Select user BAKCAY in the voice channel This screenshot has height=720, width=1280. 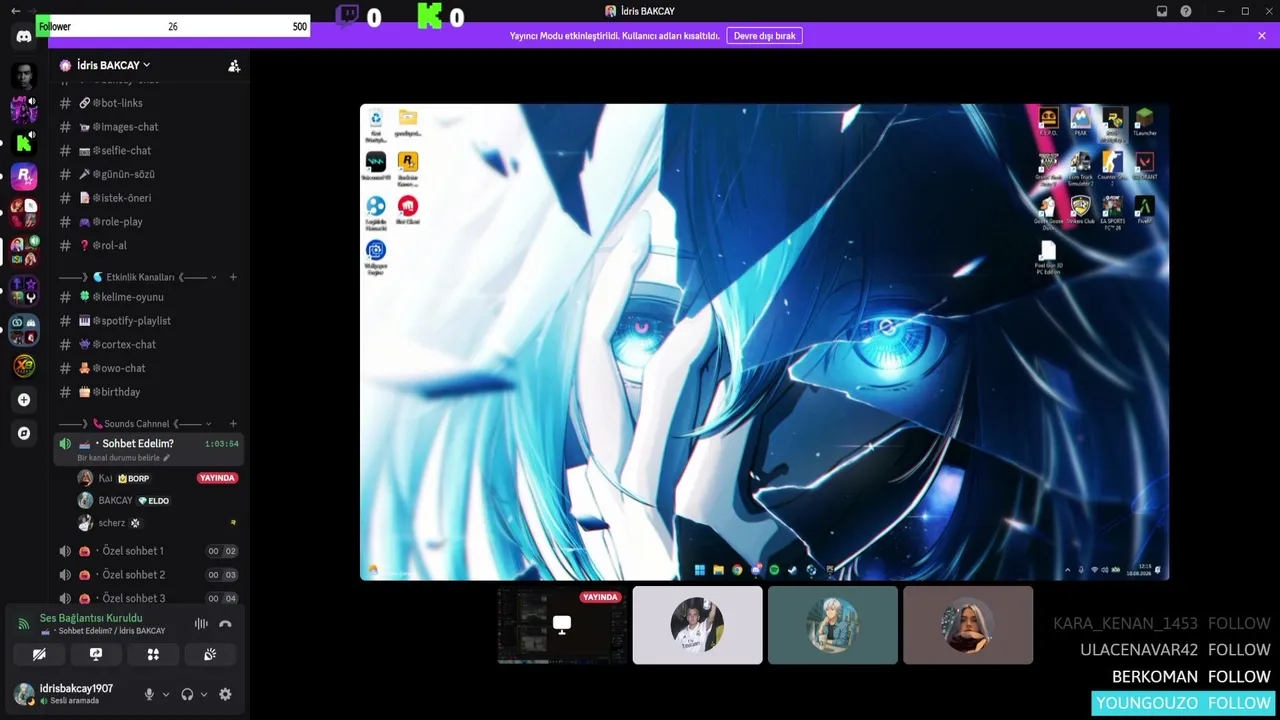157,500
